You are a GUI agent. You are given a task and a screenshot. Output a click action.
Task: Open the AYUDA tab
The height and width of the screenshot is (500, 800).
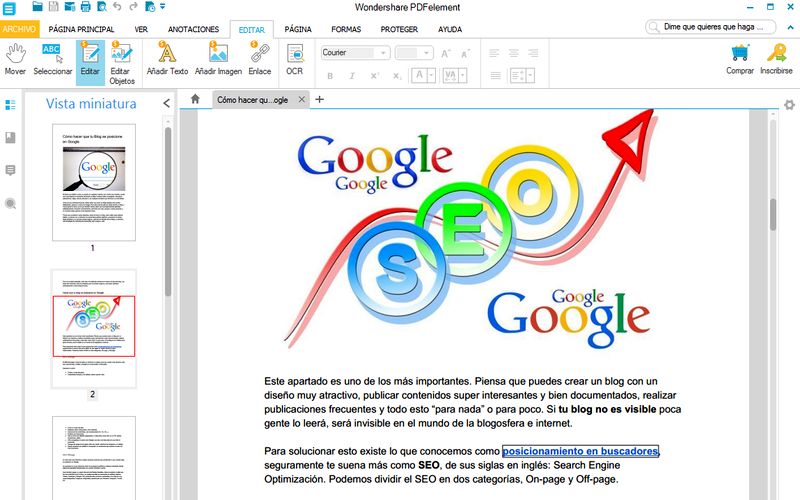[x=449, y=29]
